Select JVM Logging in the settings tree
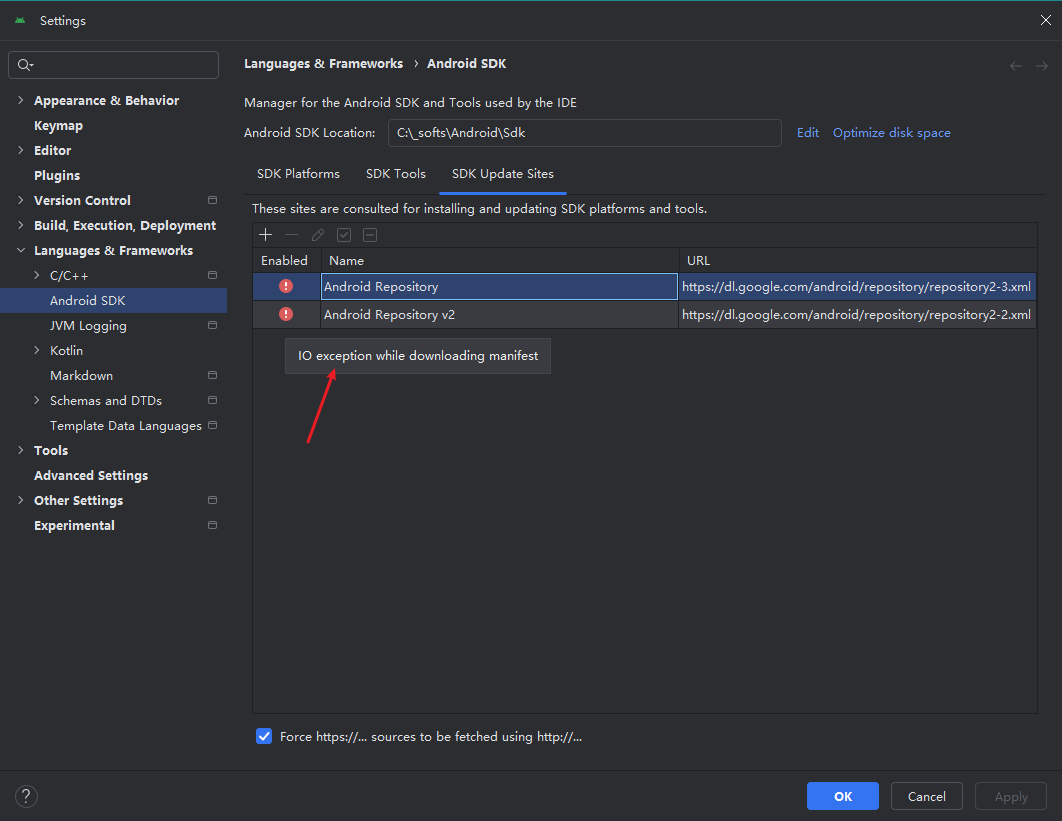Viewport: 1062px width, 821px height. (x=88, y=325)
